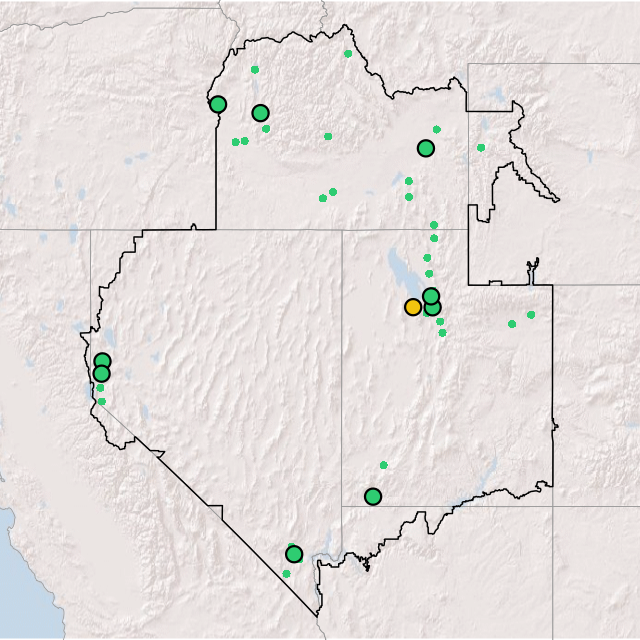Select the large green marker in the northeast
This screenshot has height=640, width=640.
click(426, 148)
